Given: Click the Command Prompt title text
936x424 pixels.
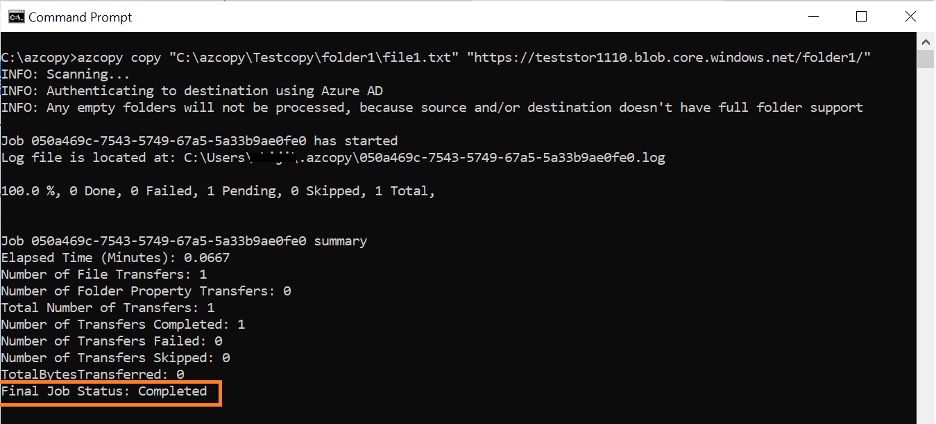Looking at the screenshot, I should click(x=80, y=17).
